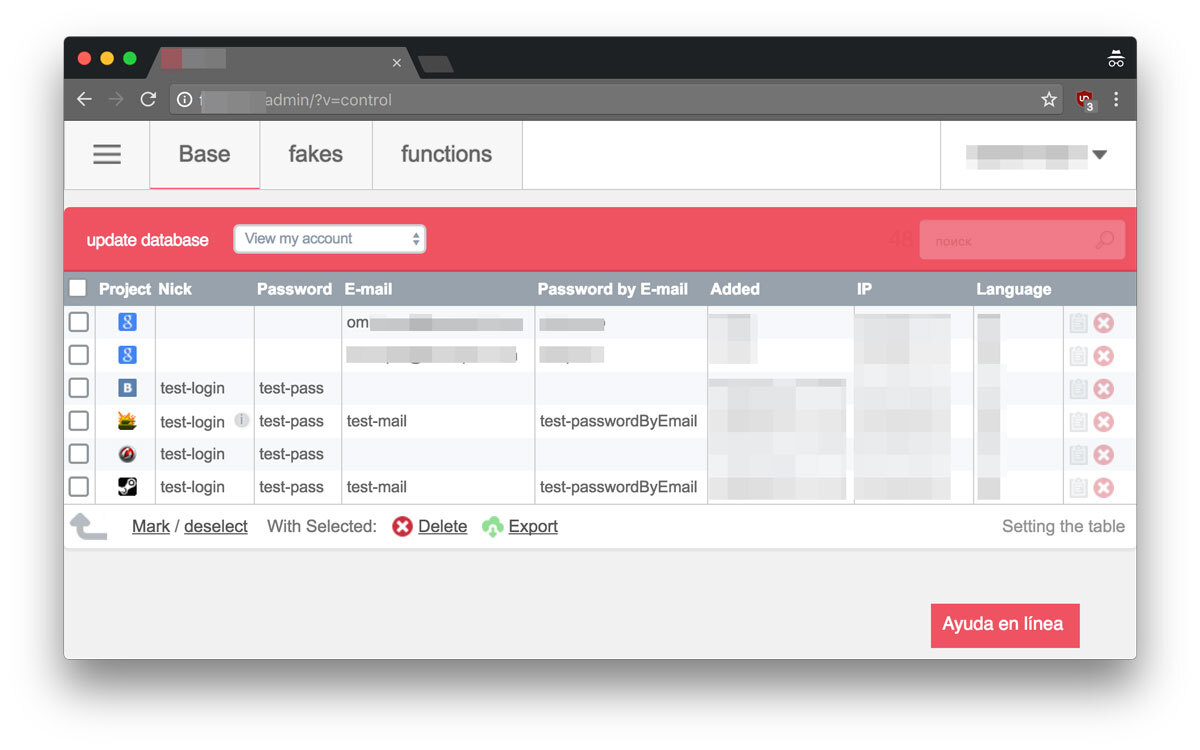
Task: Expand the user account dropdown arrow
Action: (x=1100, y=155)
